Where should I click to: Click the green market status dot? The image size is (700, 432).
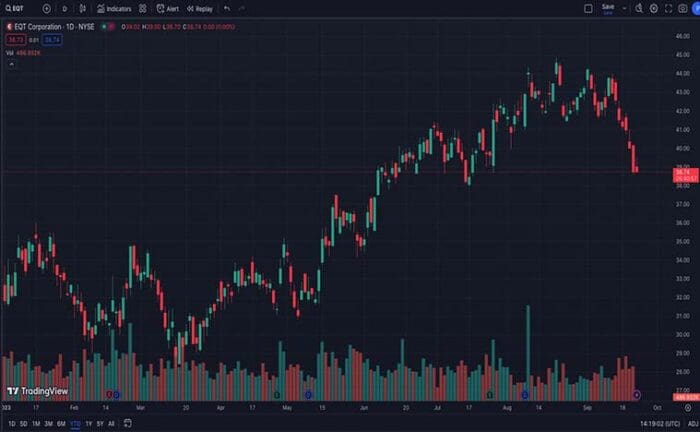[104, 27]
